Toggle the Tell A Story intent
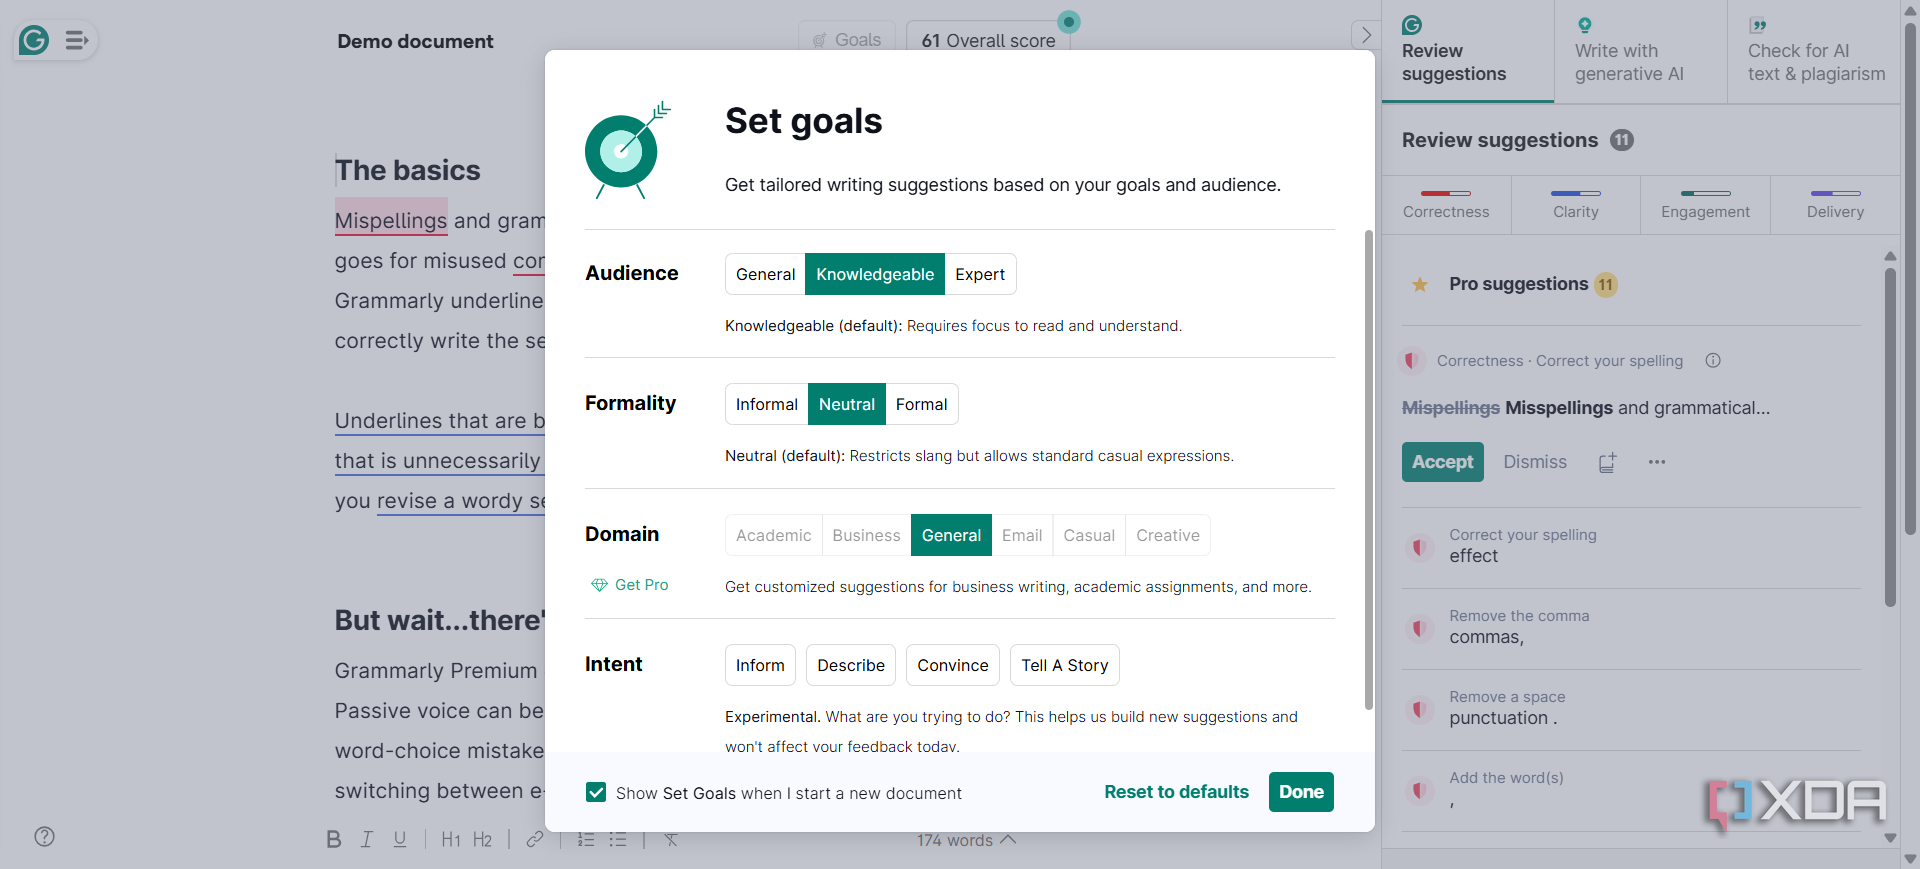Image resolution: width=1920 pixels, height=869 pixels. (1065, 665)
